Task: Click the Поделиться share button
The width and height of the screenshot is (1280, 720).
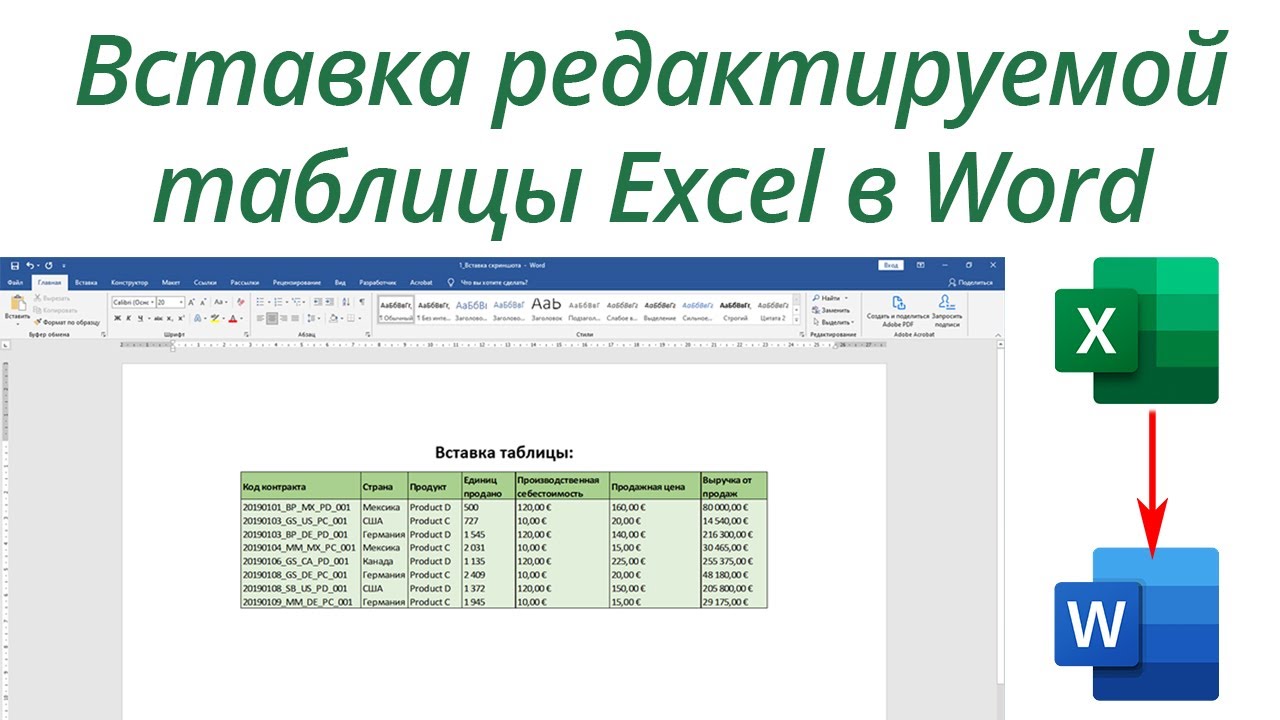Action: point(969,283)
